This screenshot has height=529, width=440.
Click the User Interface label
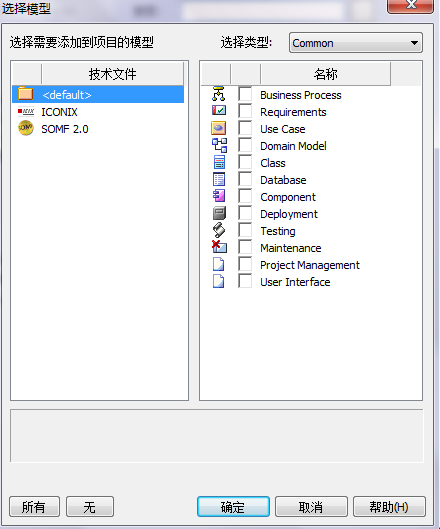(x=295, y=282)
